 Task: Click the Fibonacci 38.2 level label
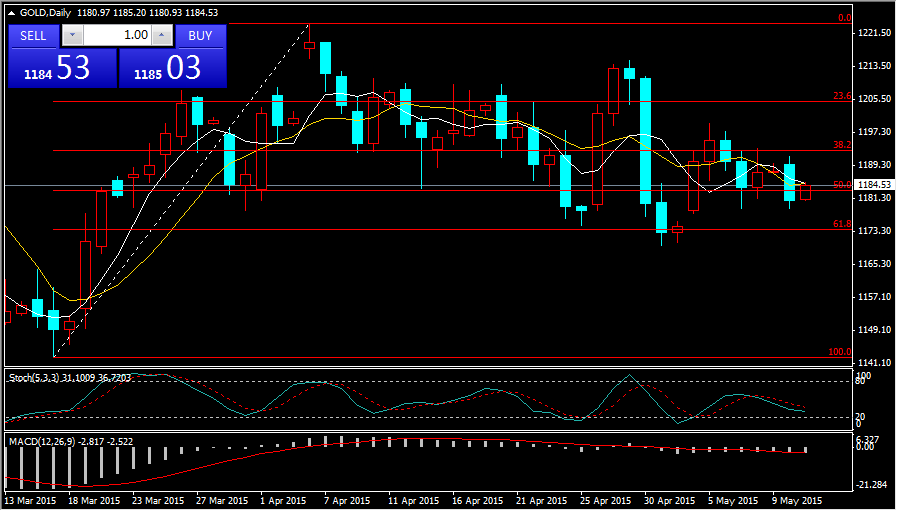coord(841,145)
